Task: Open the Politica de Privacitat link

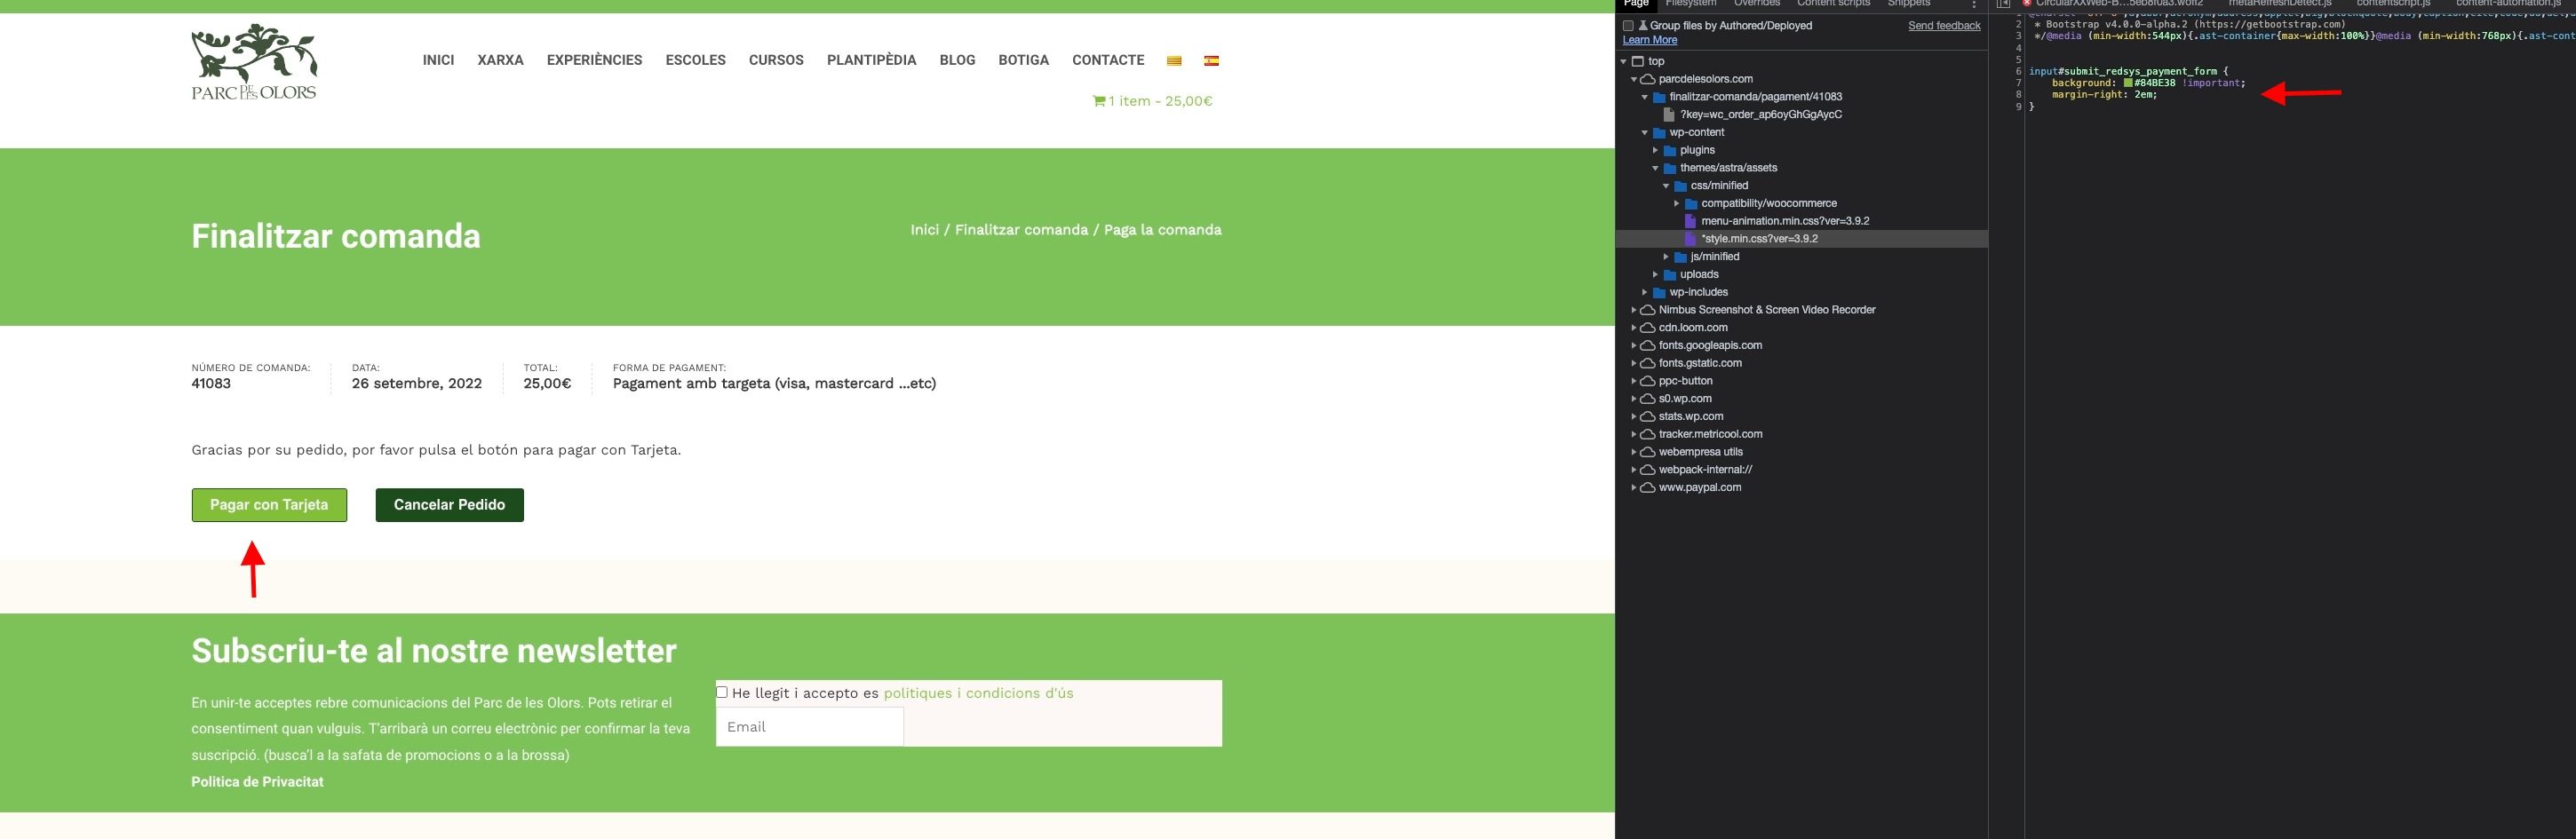Action: 257,782
